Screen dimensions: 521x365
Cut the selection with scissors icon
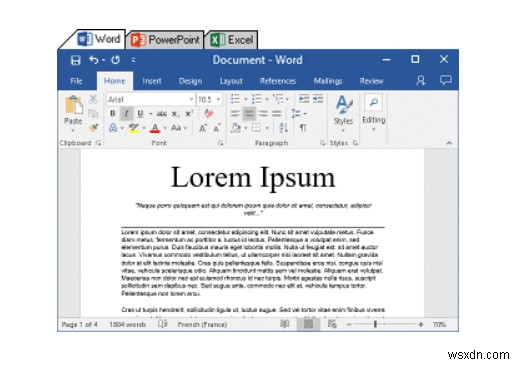click(x=93, y=99)
